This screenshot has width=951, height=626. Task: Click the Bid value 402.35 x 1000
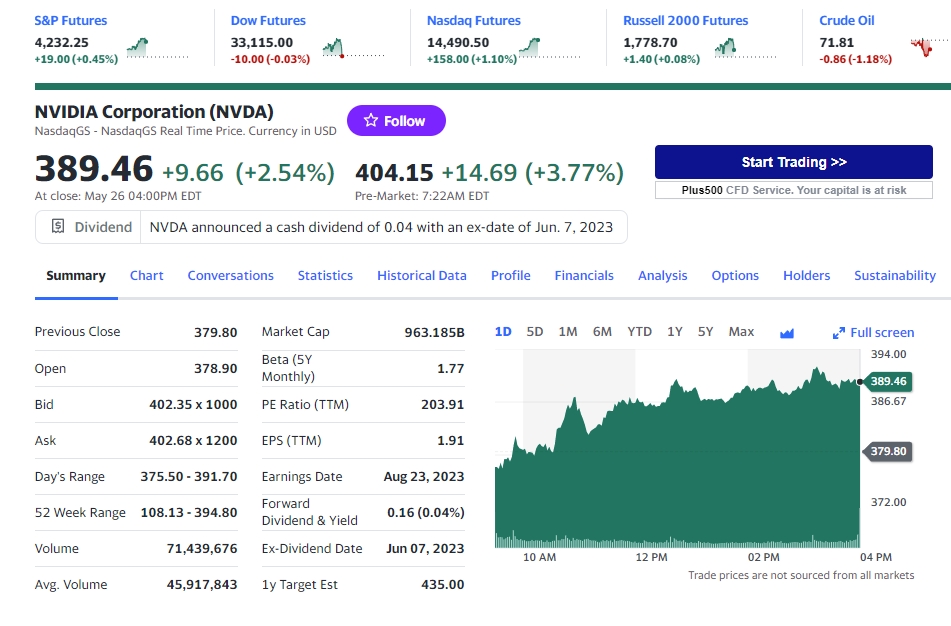click(193, 405)
